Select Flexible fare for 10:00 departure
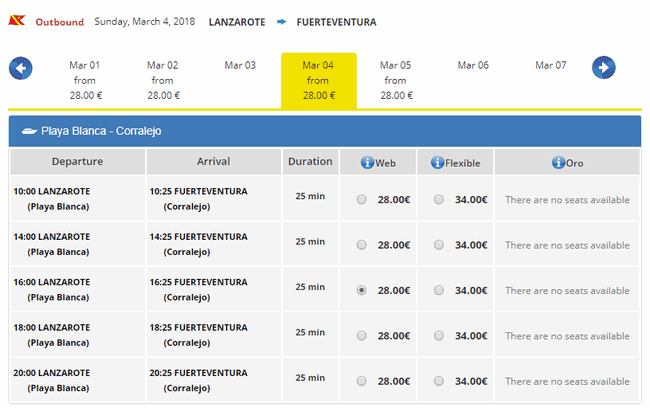The height and width of the screenshot is (408, 650). point(439,199)
